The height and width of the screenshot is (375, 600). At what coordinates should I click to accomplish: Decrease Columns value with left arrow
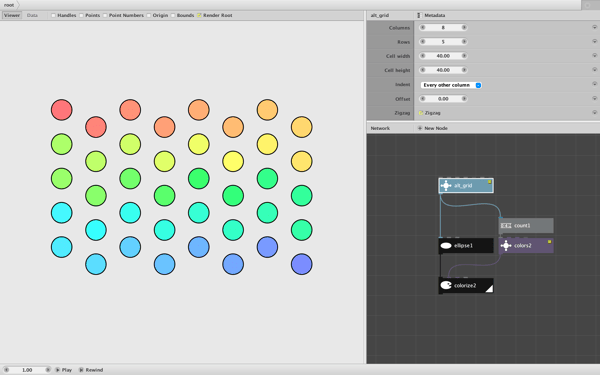[x=423, y=28]
